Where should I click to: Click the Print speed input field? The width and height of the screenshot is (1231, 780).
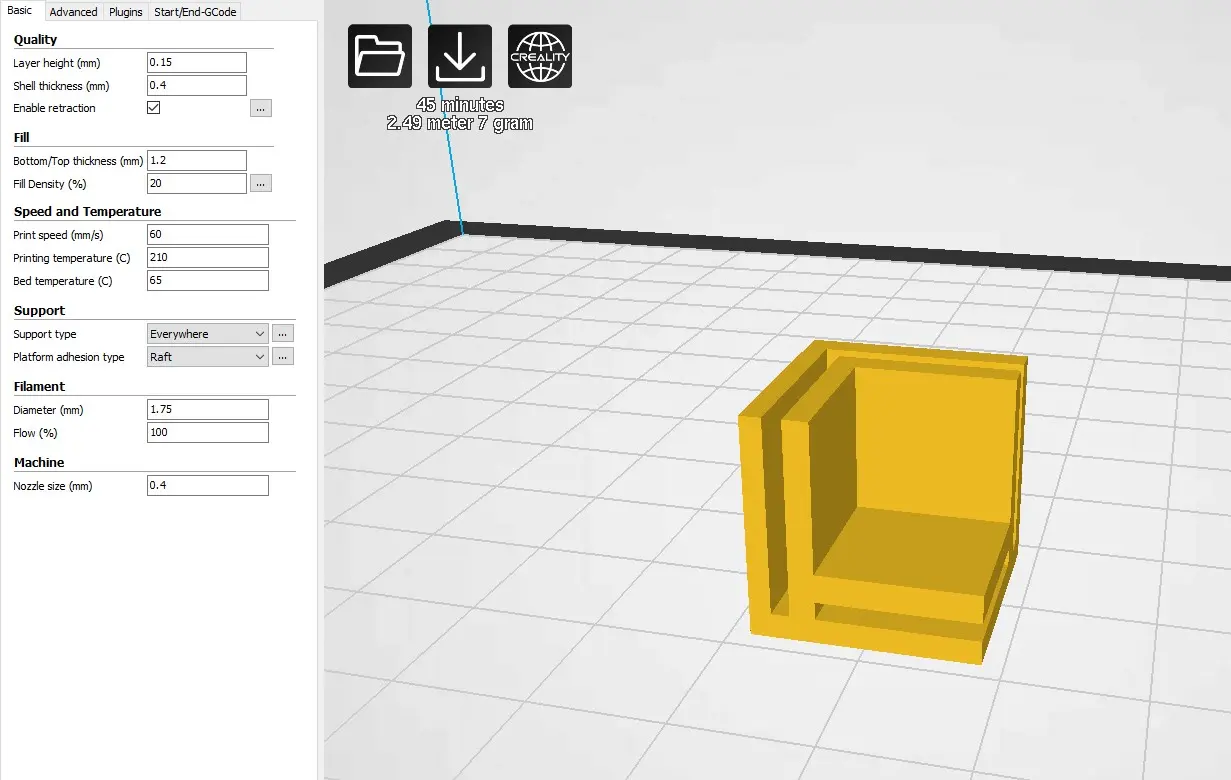pyautogui.click(x=208, y=234)
